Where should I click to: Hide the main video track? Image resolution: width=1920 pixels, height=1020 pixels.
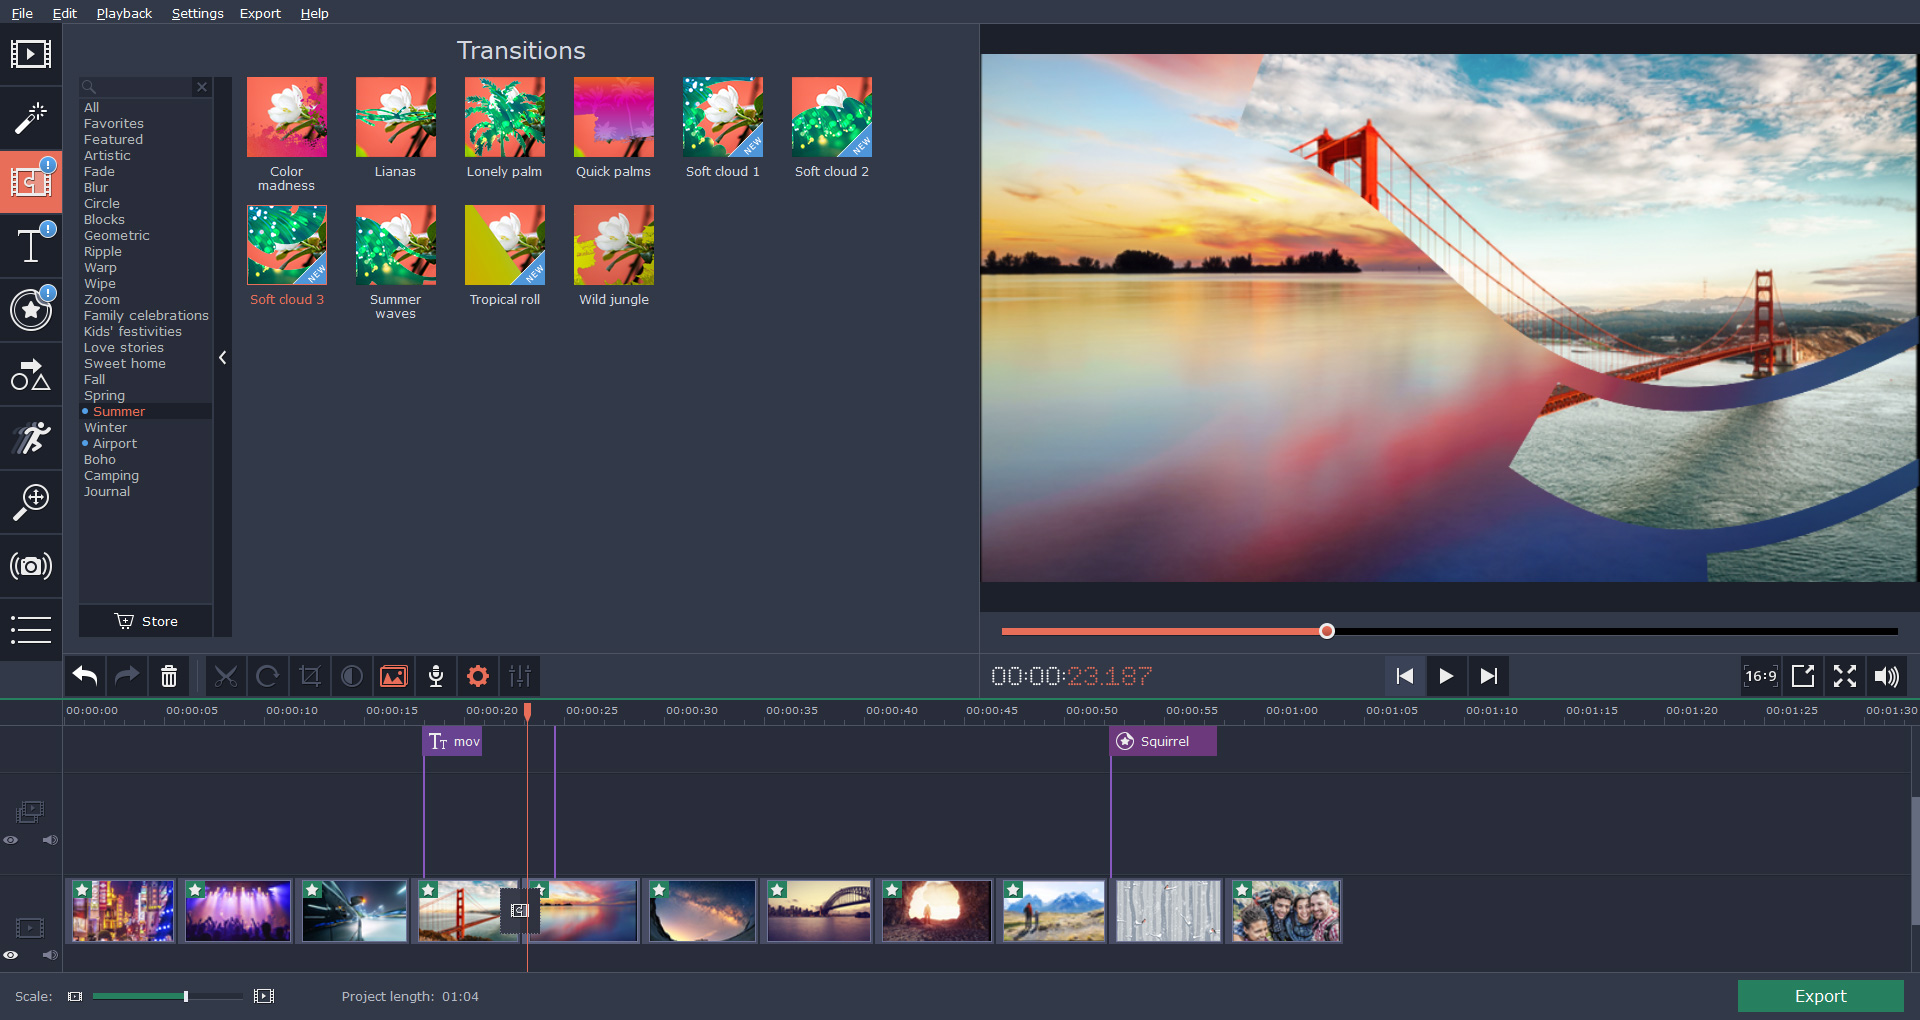12,955
